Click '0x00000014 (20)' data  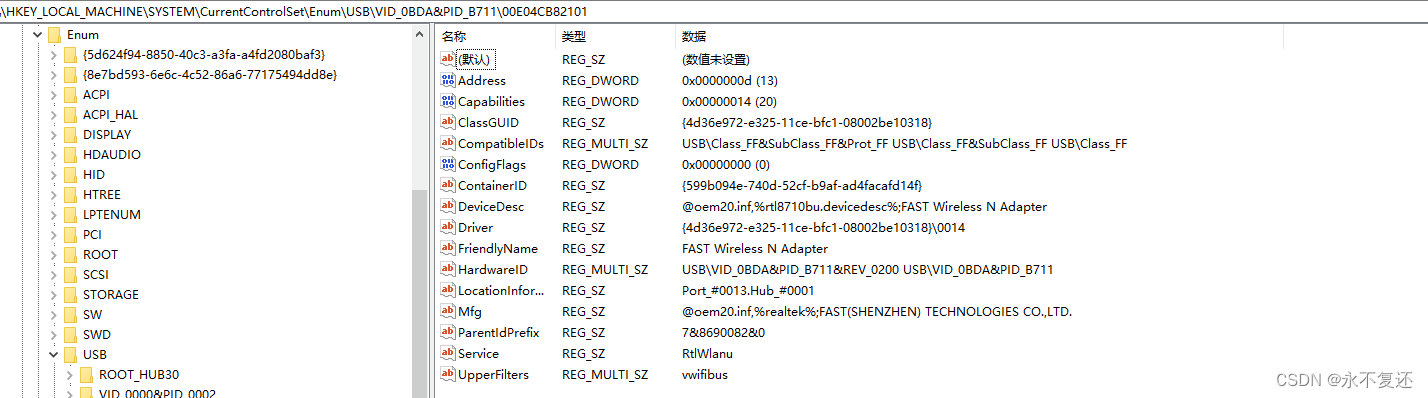pos(730,101)
